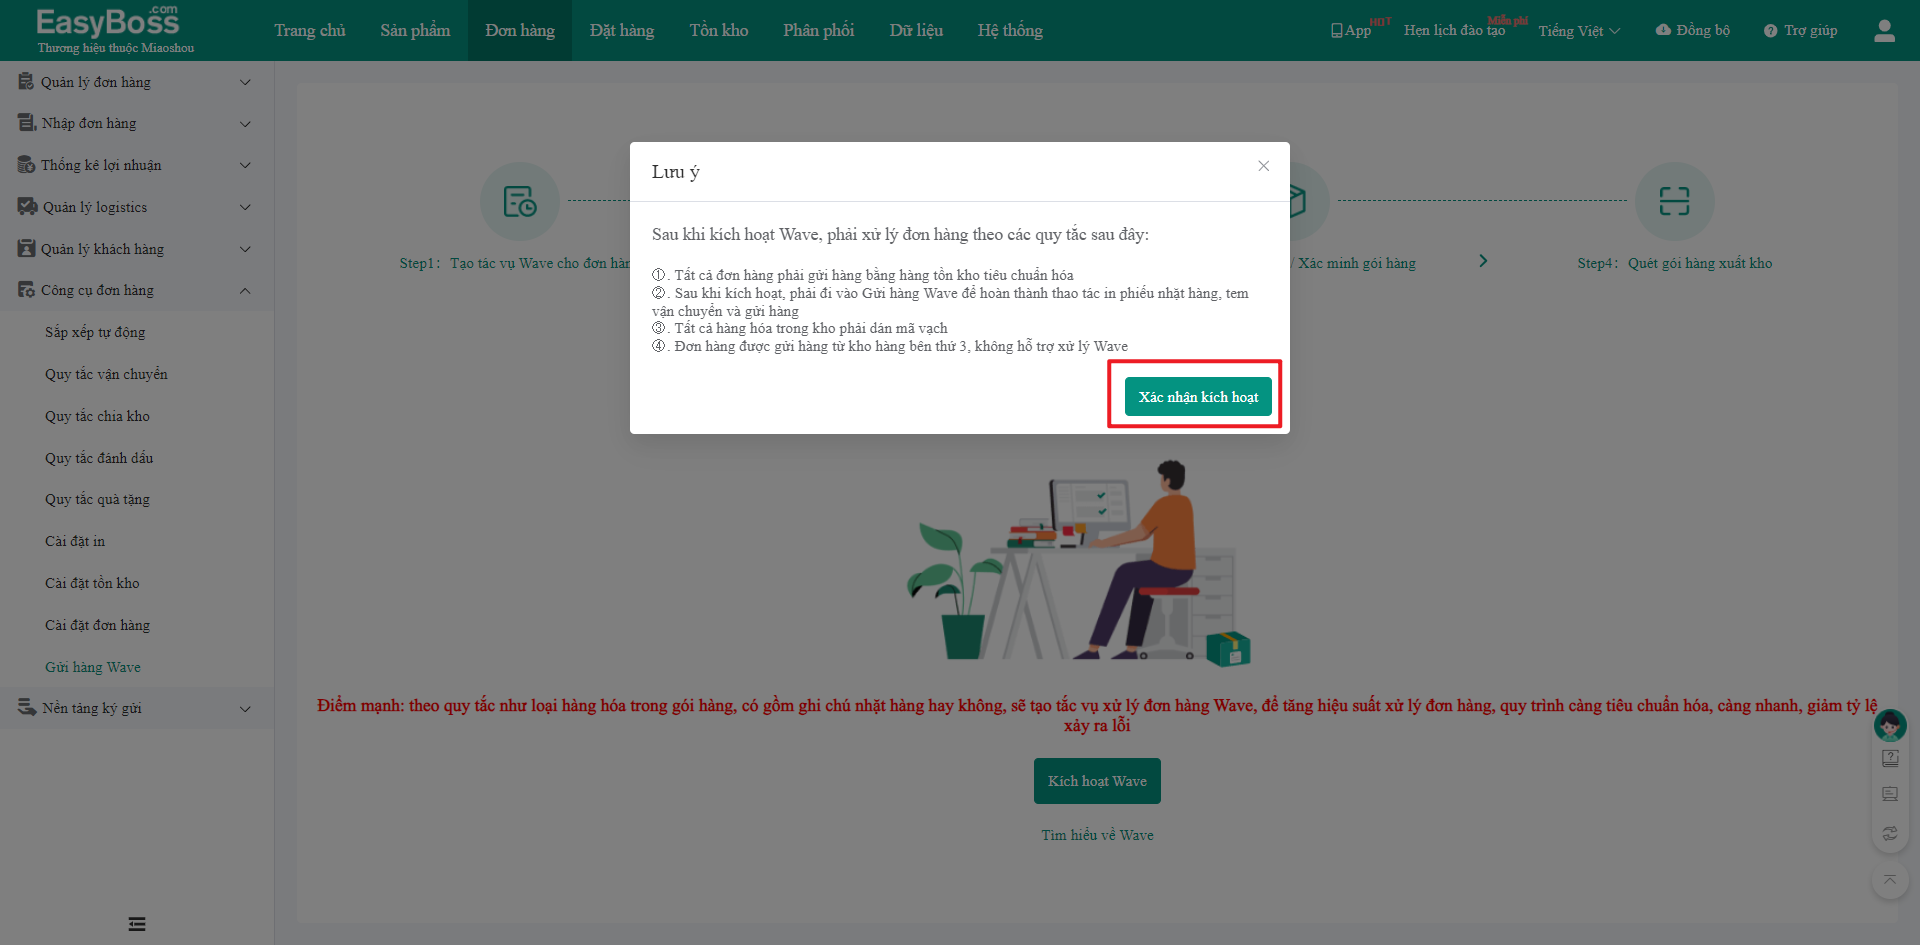The image size is (1920, 945).
Task: Open the Phân phối menu
Action: click(819, 30)
